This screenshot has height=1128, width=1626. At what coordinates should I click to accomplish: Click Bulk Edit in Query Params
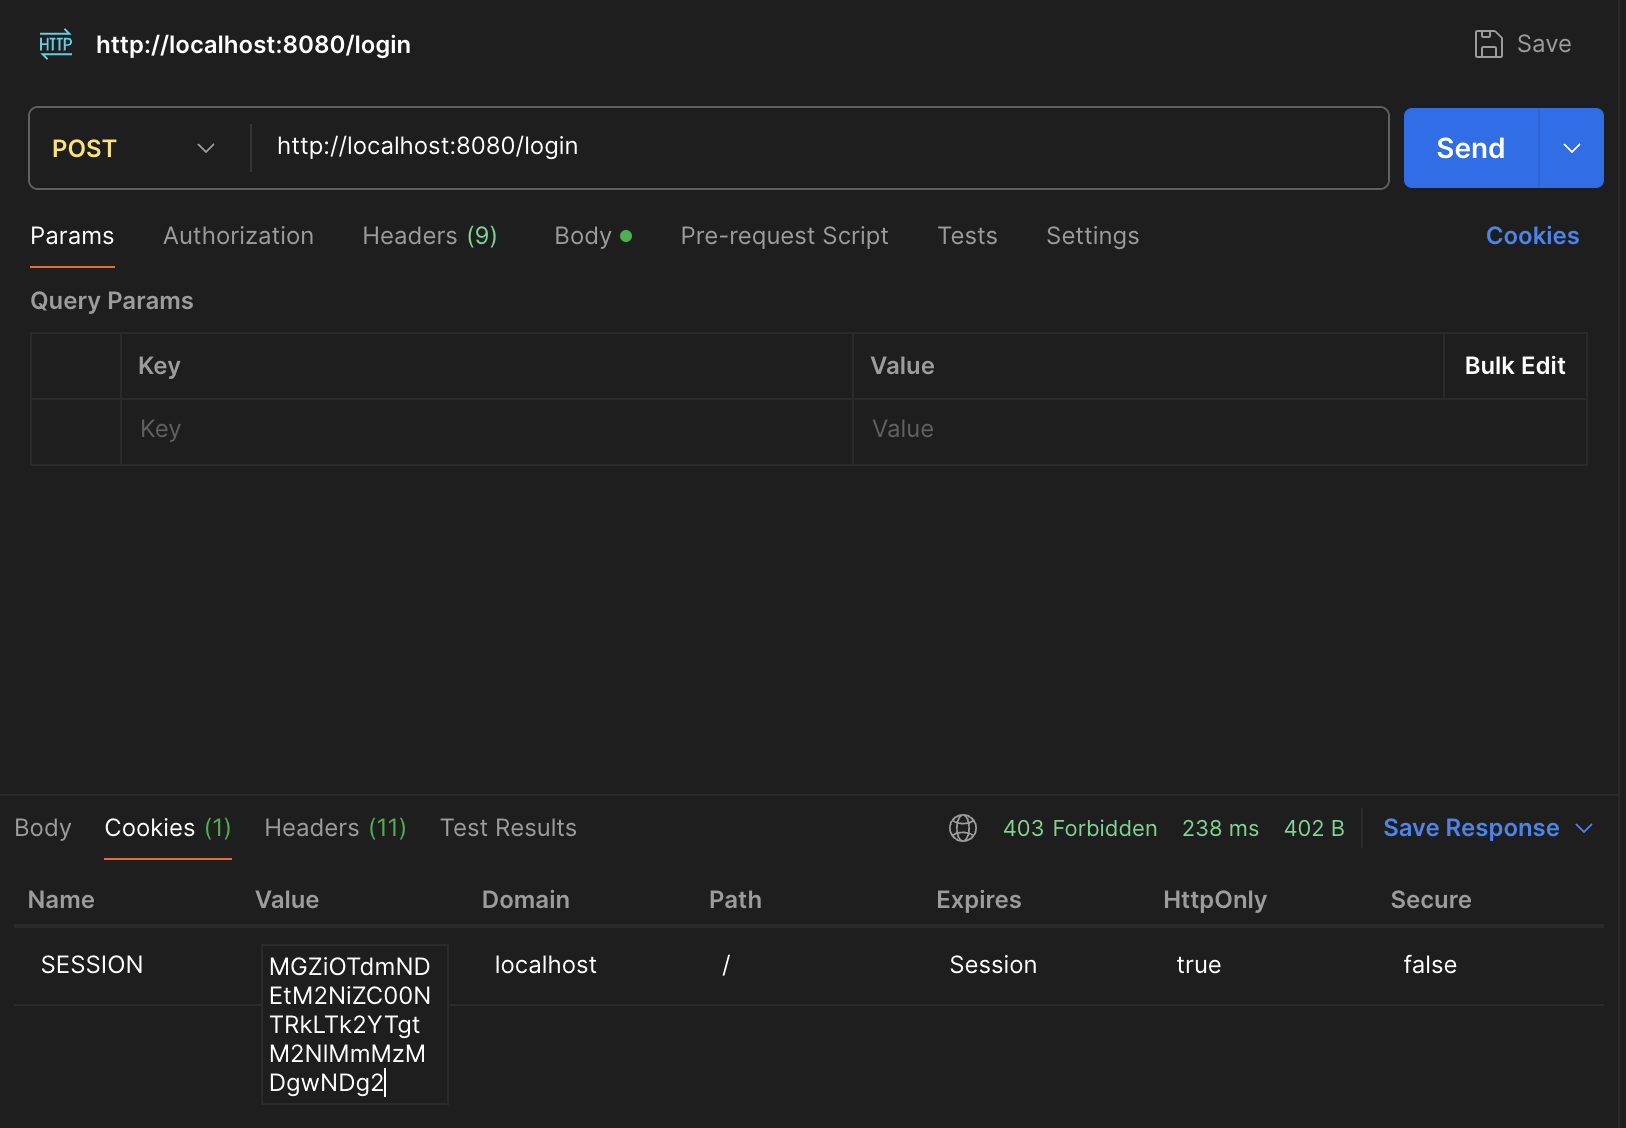click(1515, 366)
